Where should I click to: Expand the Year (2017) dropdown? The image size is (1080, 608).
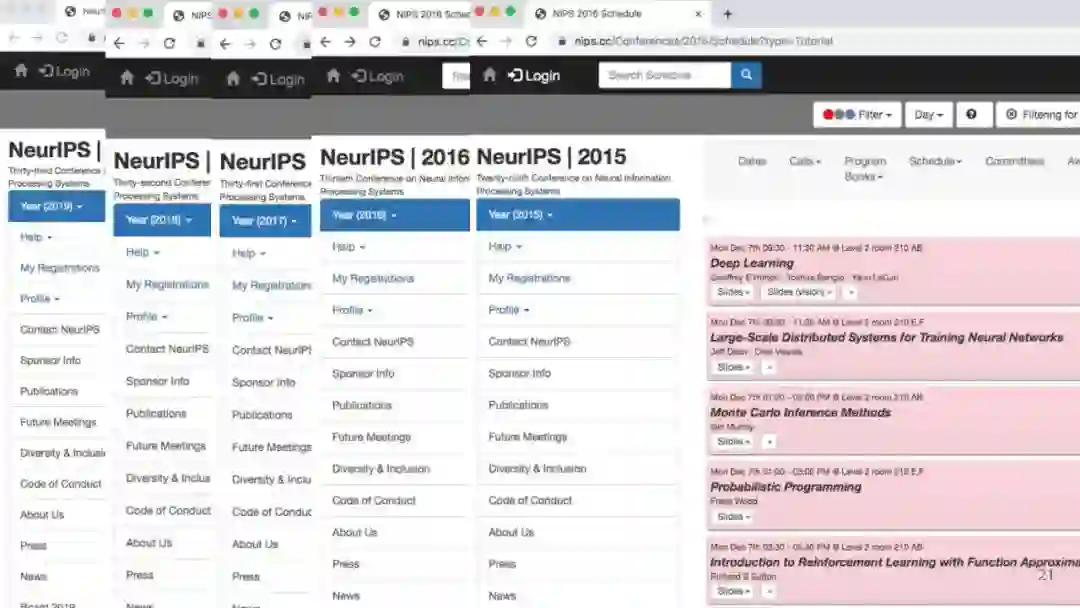pyautogui.click(x=265, y=220)
